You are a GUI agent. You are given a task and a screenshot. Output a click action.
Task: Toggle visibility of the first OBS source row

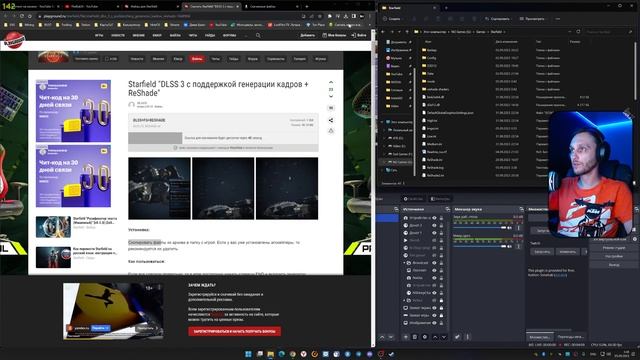[x=434, y=218]
